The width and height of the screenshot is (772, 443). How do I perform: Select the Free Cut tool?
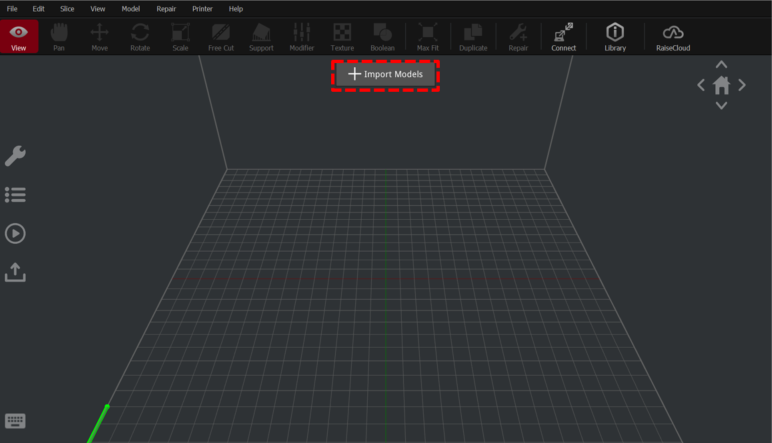pyautogui.click(x=220, y=36)
